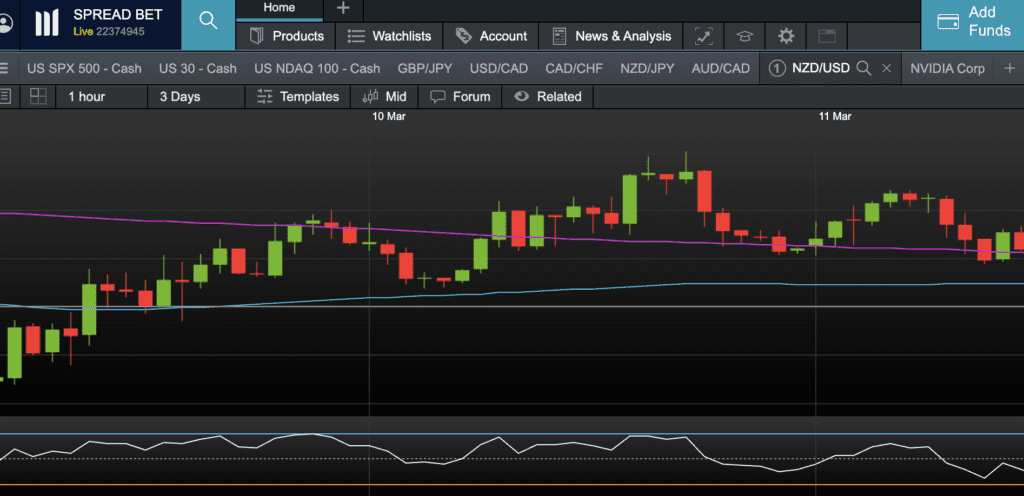The image size is (1024, 496).
Task: Switch to AUD/CAD chart tab
Action: point(720,69)
